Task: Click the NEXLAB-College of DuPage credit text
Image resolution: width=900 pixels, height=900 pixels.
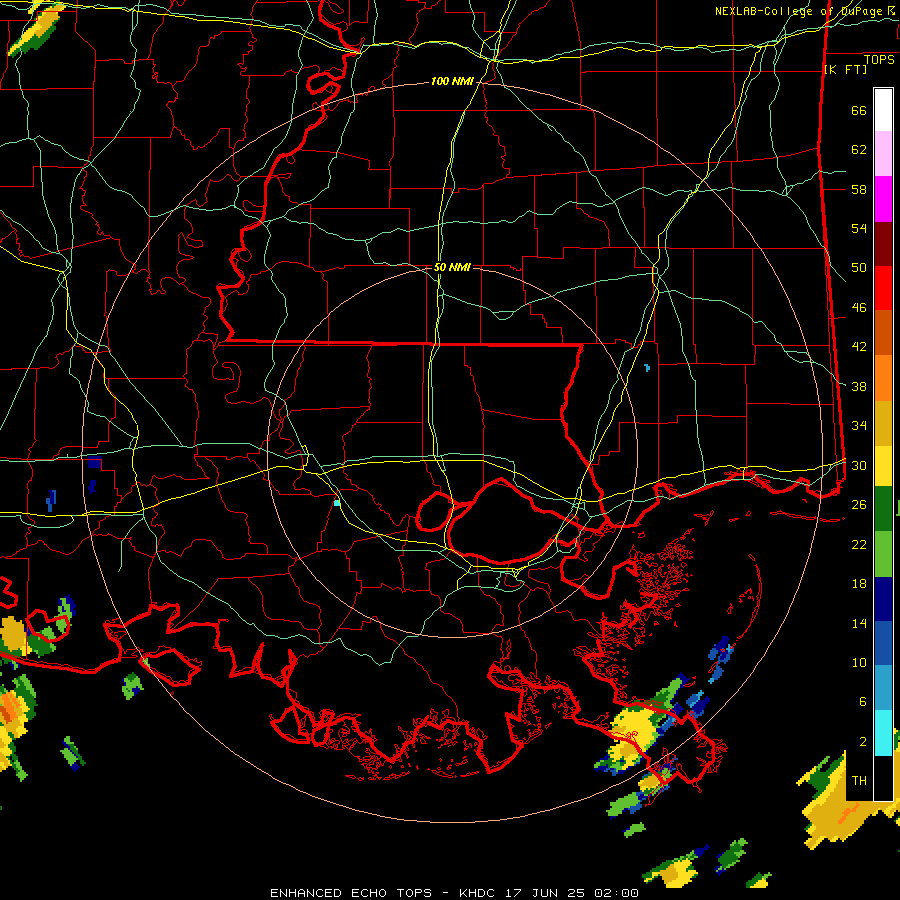Action: 804,11
